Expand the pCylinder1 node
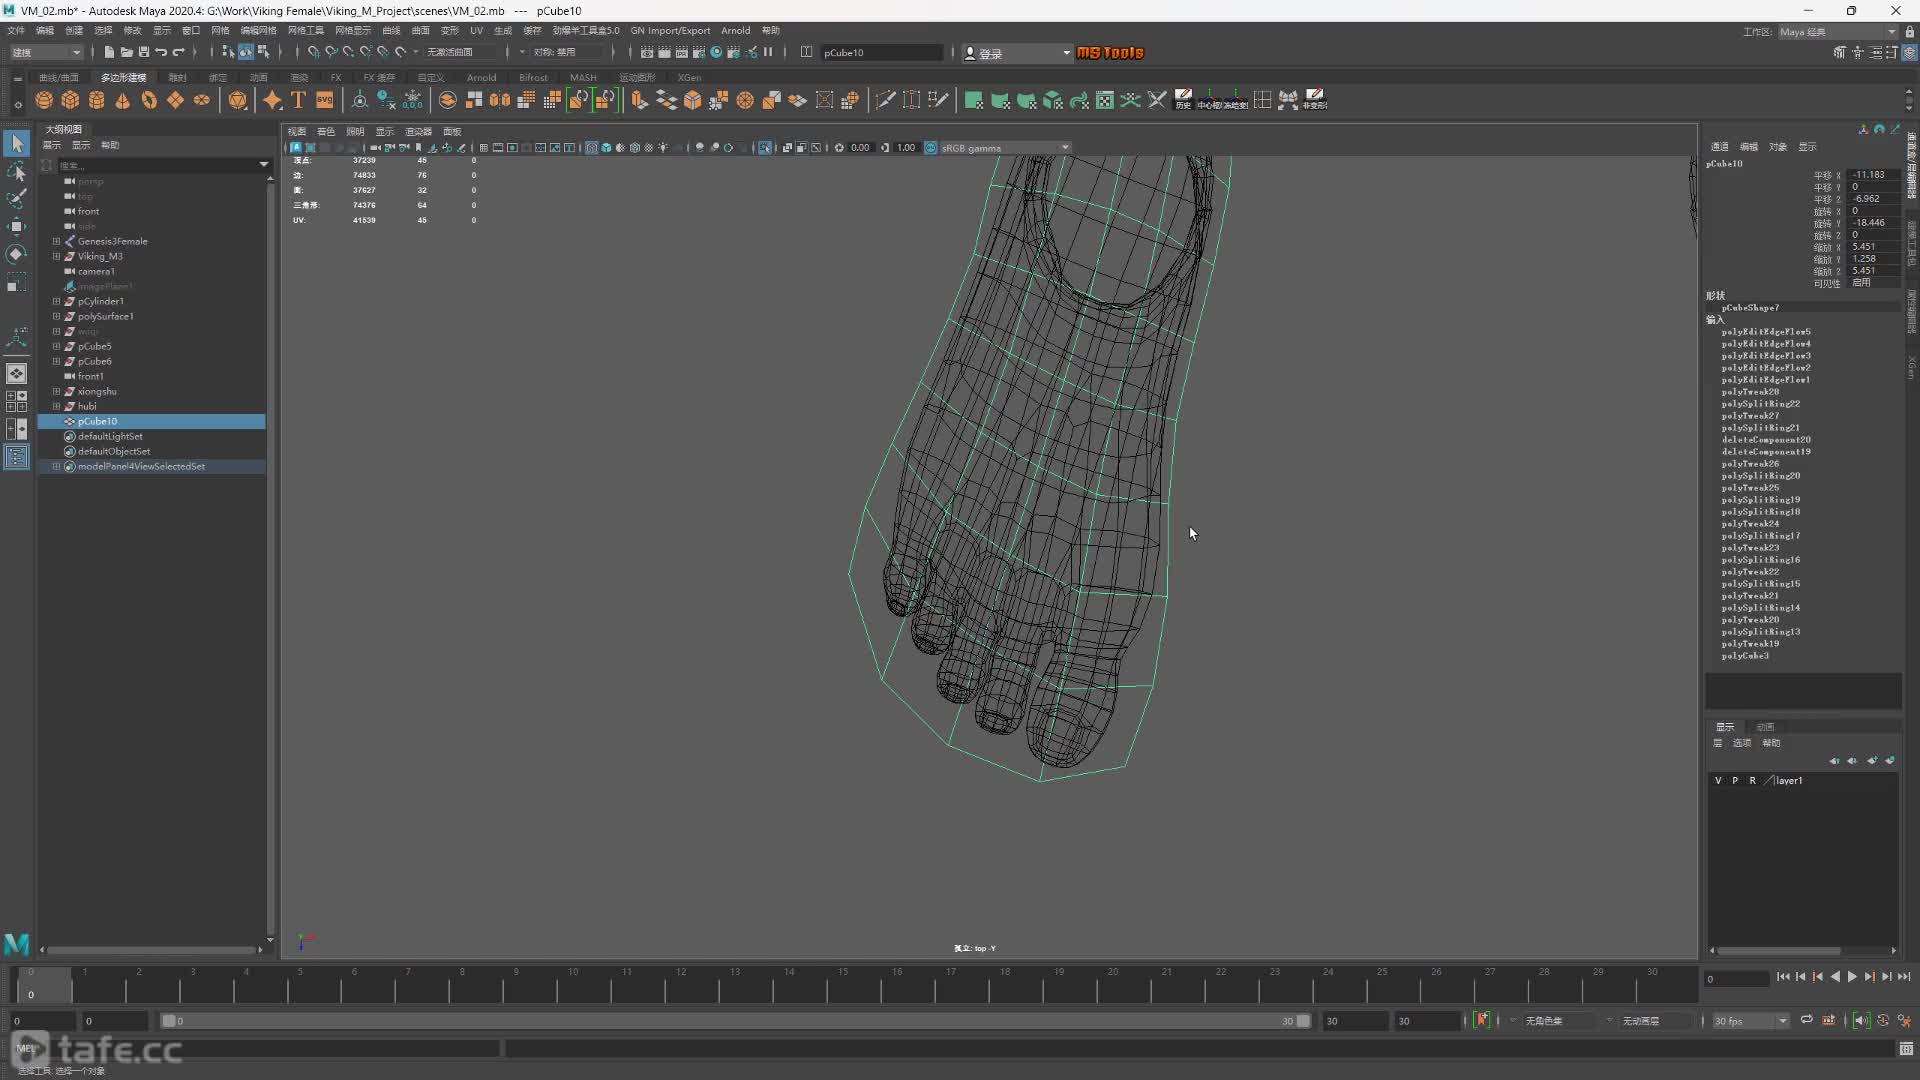This screenshot has width=1920, height=1080. tap(56, 301)
